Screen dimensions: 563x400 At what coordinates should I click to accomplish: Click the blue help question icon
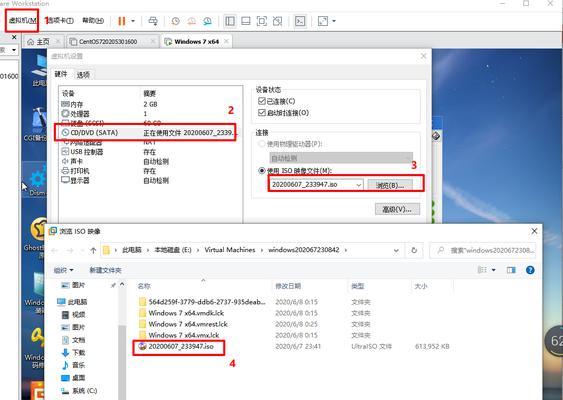pyautogui.click(x=530, y=270)
